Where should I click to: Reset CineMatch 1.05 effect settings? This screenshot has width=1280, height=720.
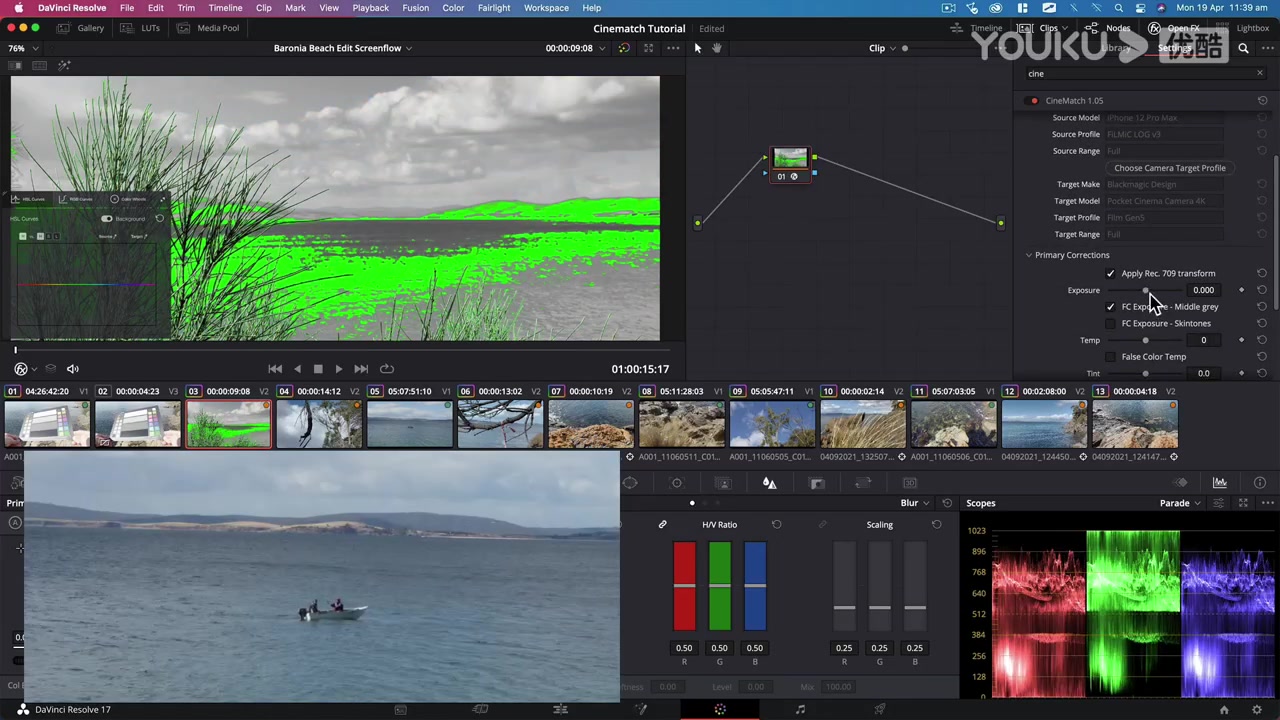[x=1262, y=100]
